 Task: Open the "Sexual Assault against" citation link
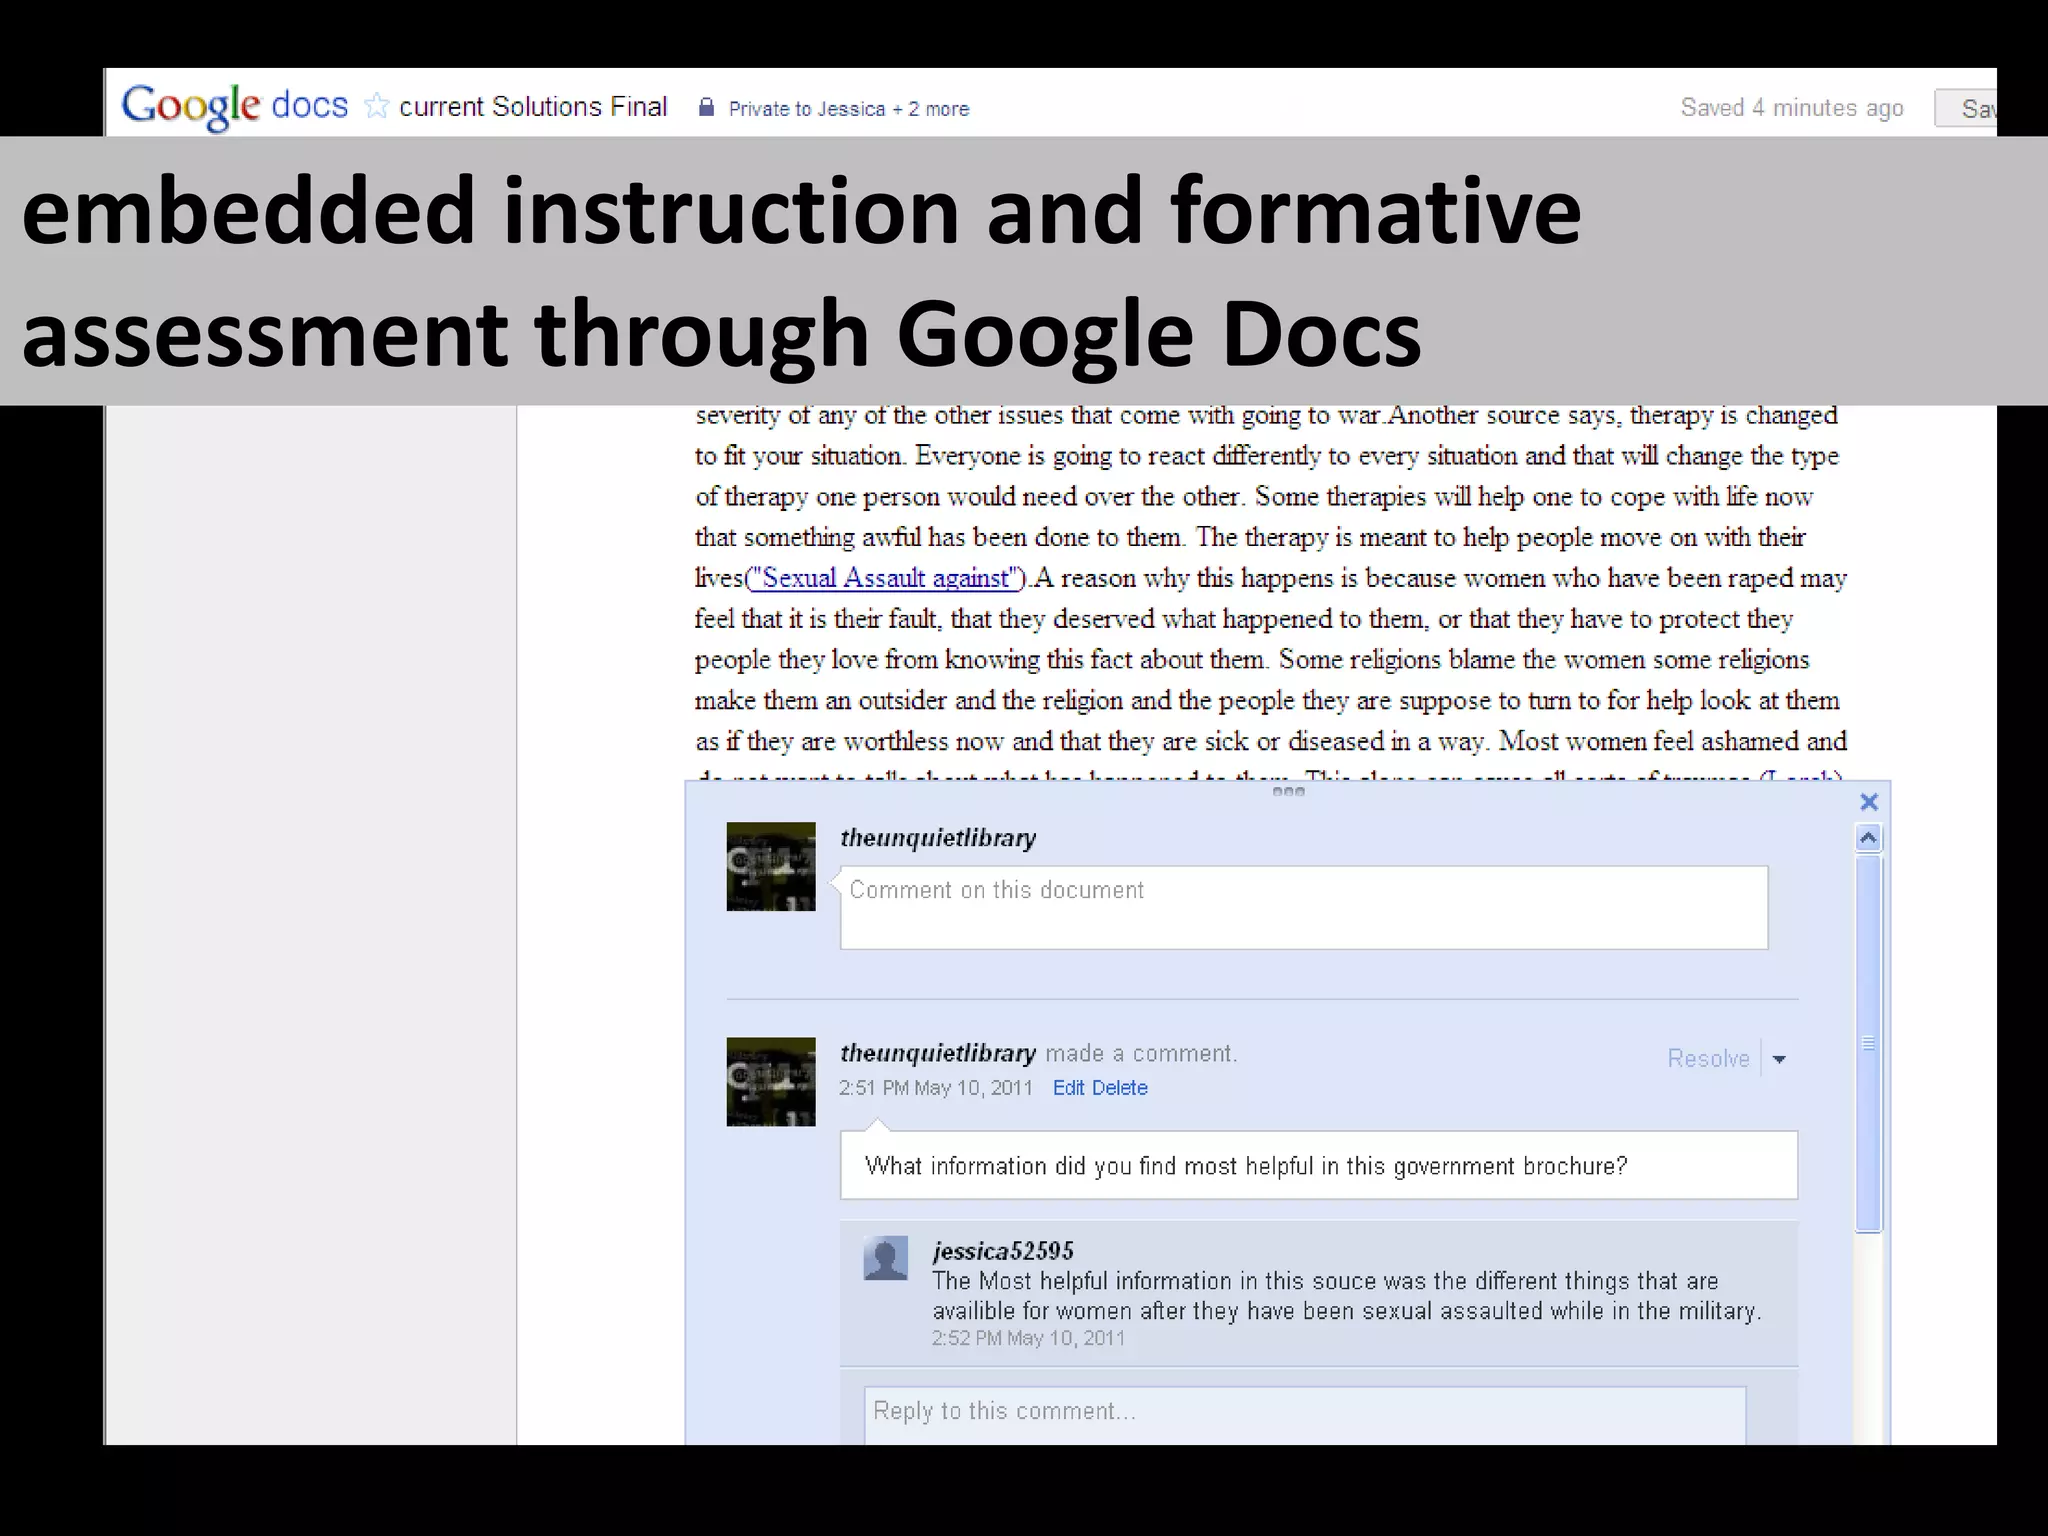pyautogui.click(x=886, y=578)
